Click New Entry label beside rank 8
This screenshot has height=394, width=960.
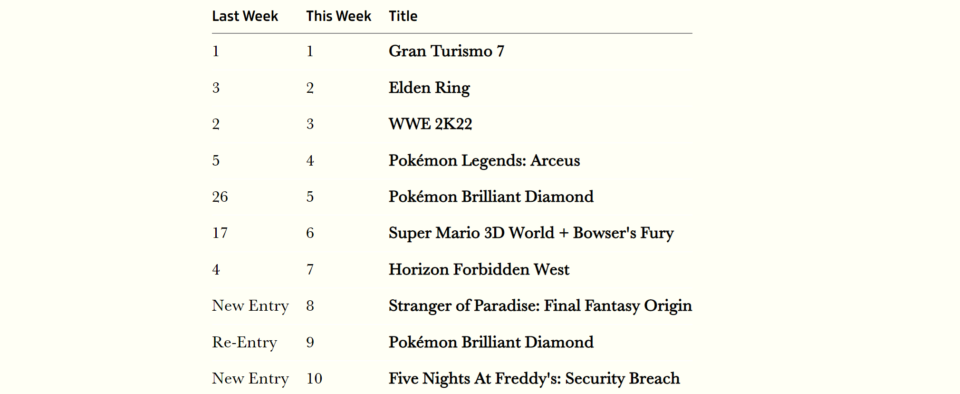250,305
